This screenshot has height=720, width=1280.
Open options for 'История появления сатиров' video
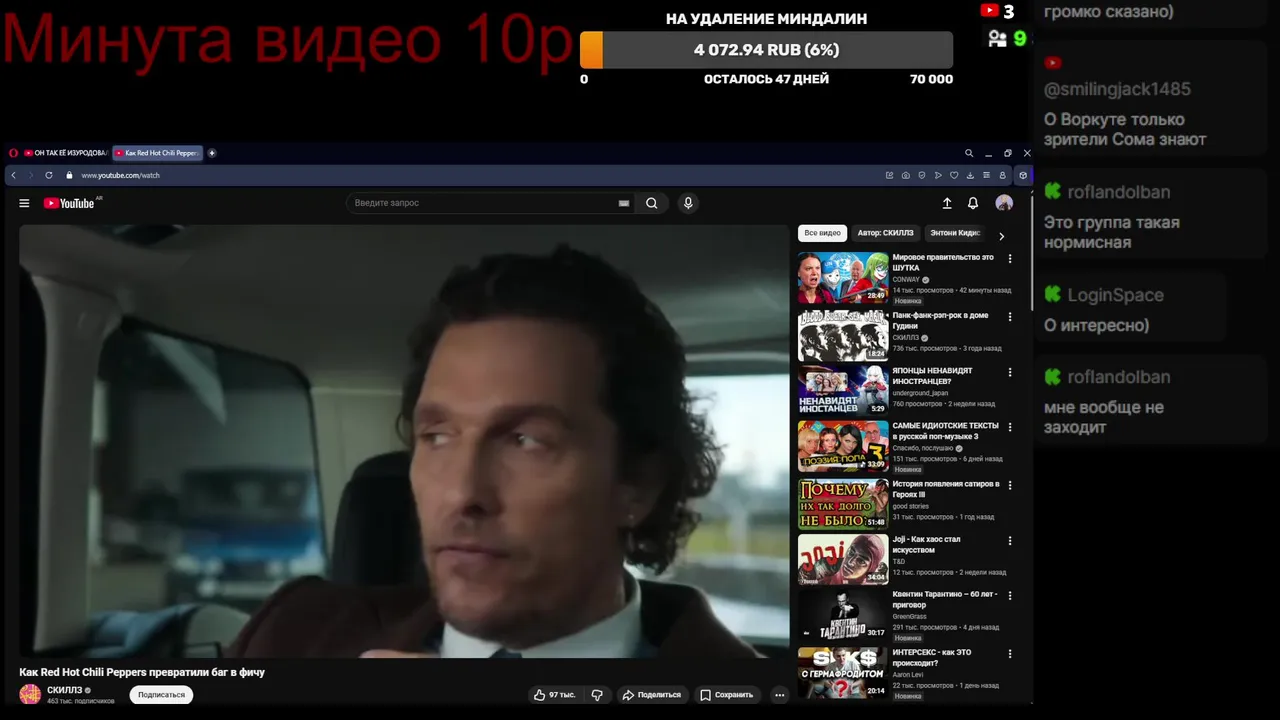(1010, 485)
